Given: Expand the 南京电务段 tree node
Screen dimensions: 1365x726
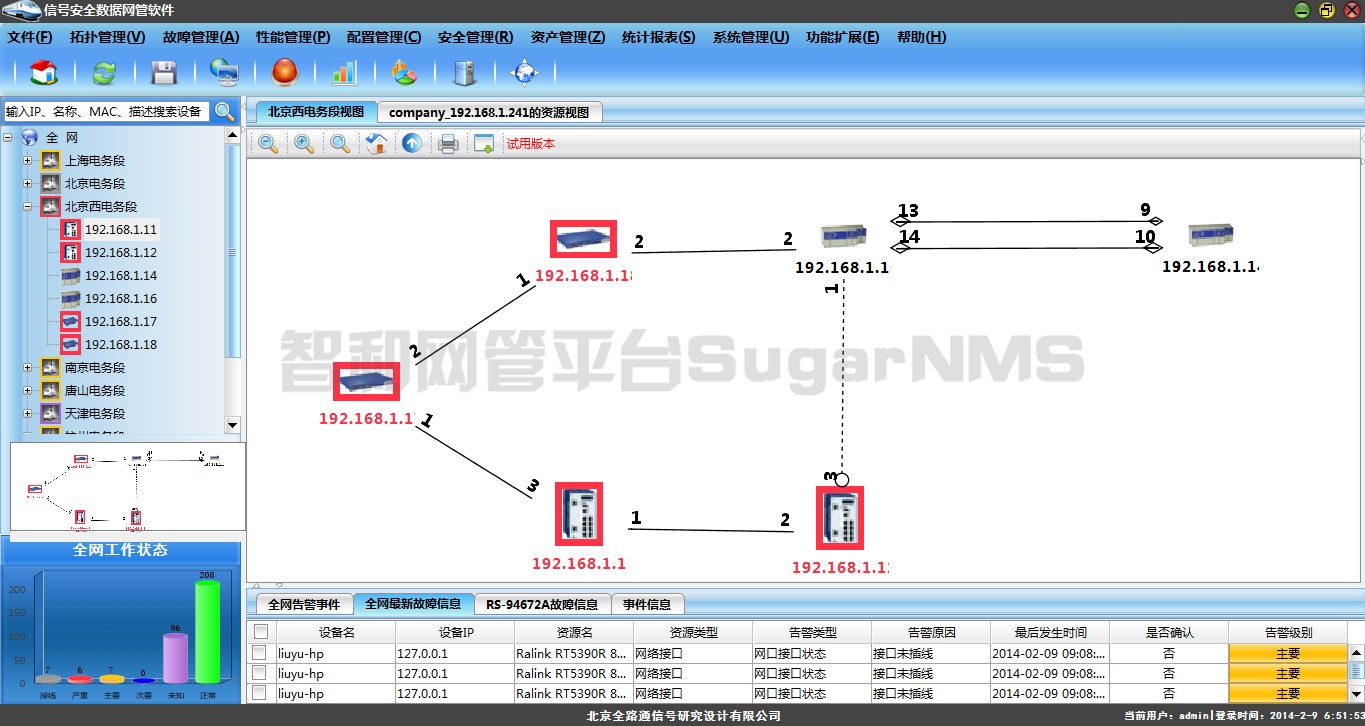Looking at the screenshot, I should 28,368.
